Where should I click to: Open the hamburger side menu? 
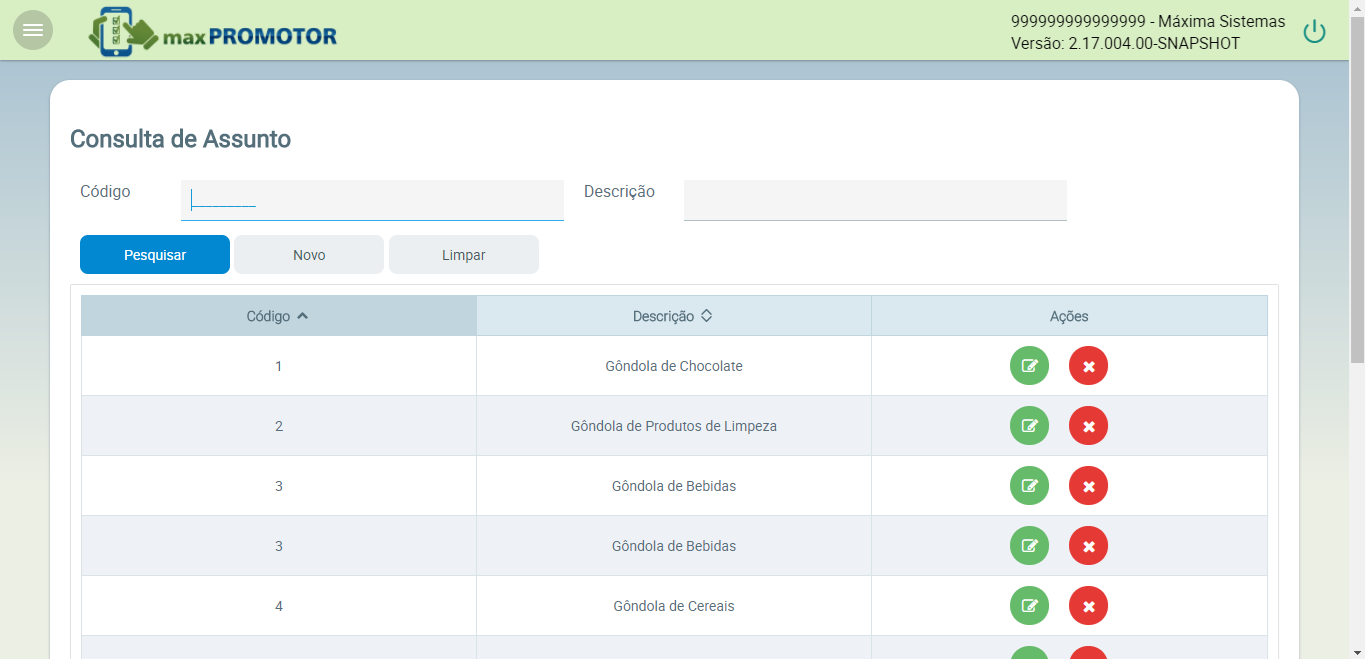(33, 30)
